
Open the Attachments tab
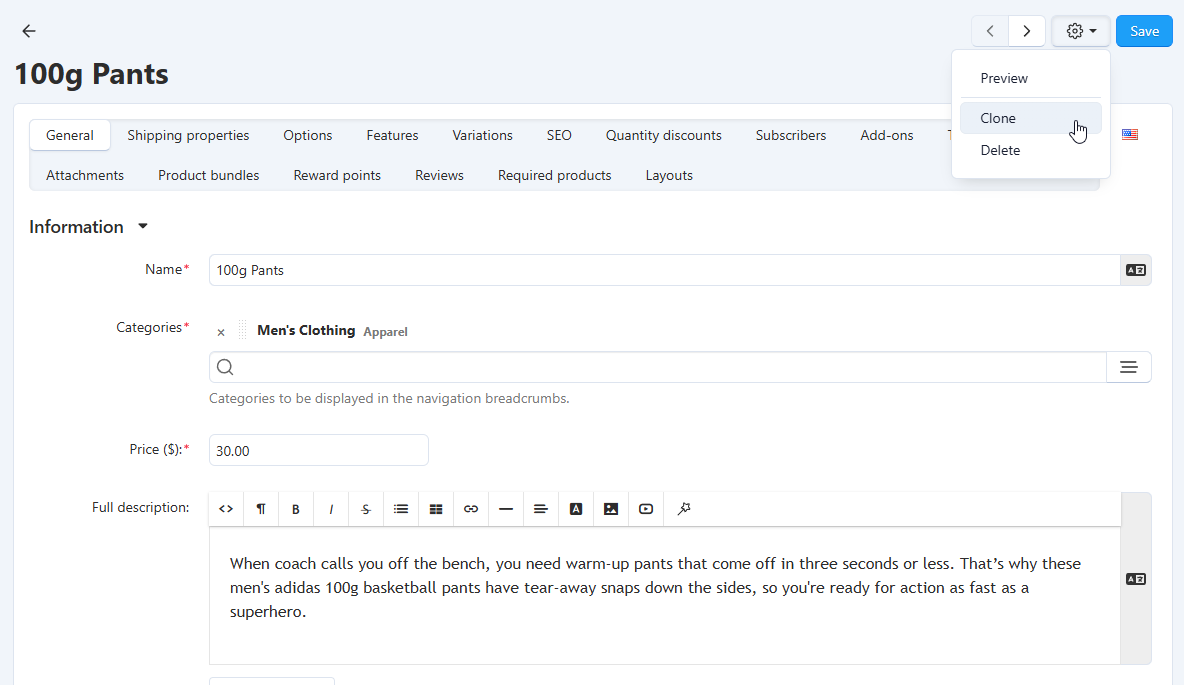(x=85, y=175)
